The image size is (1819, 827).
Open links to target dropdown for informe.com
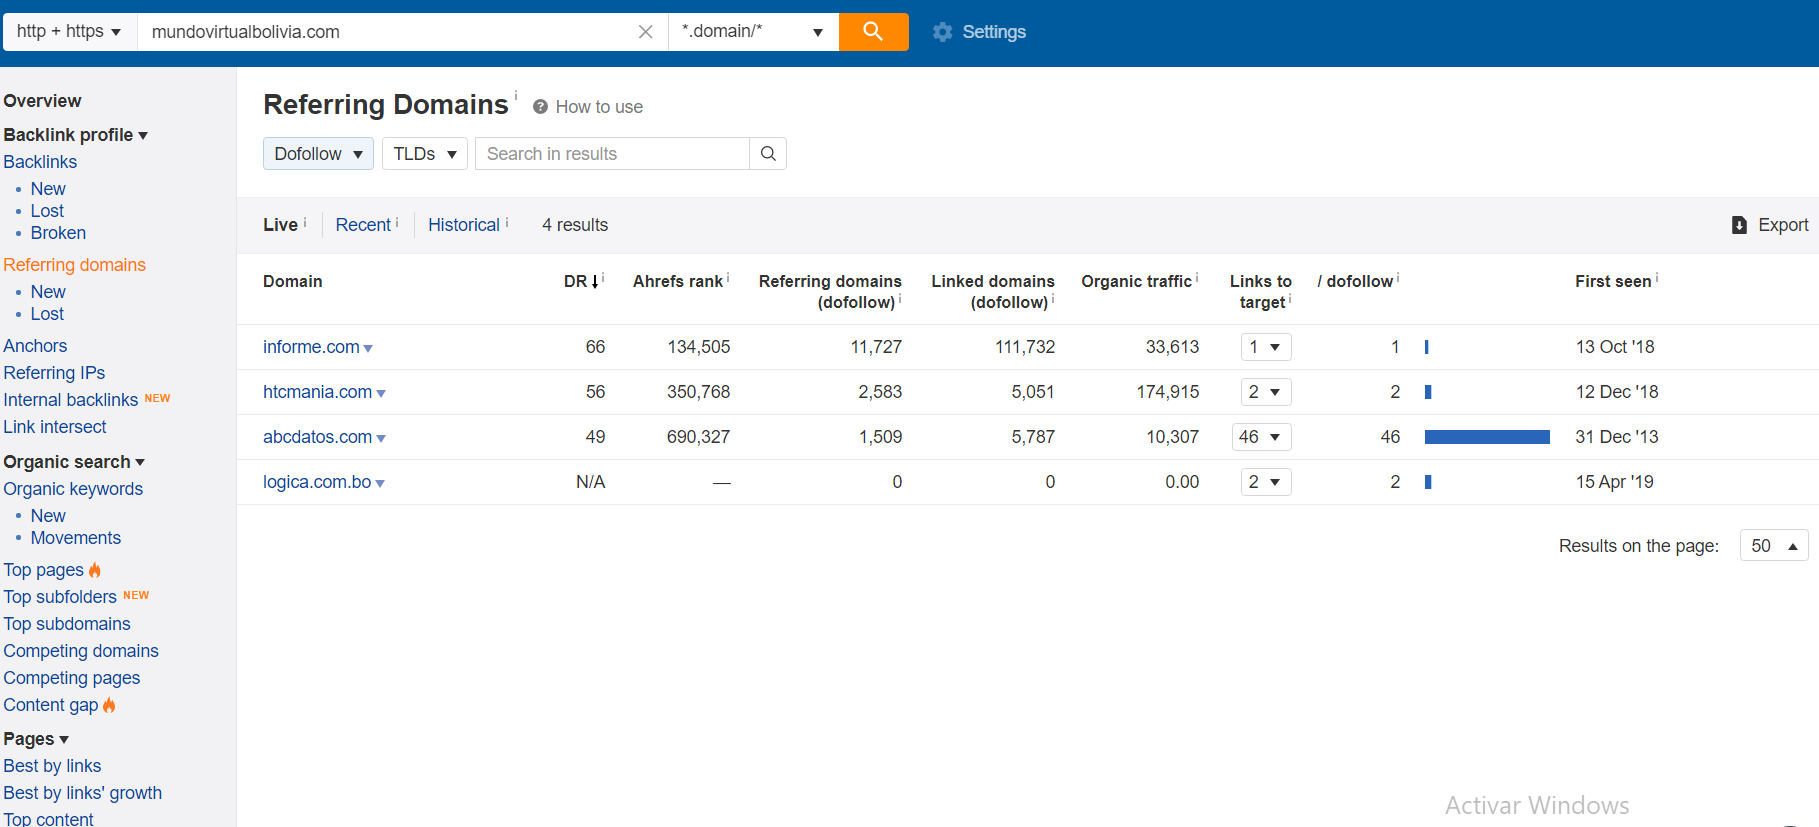pos(1266,347)
